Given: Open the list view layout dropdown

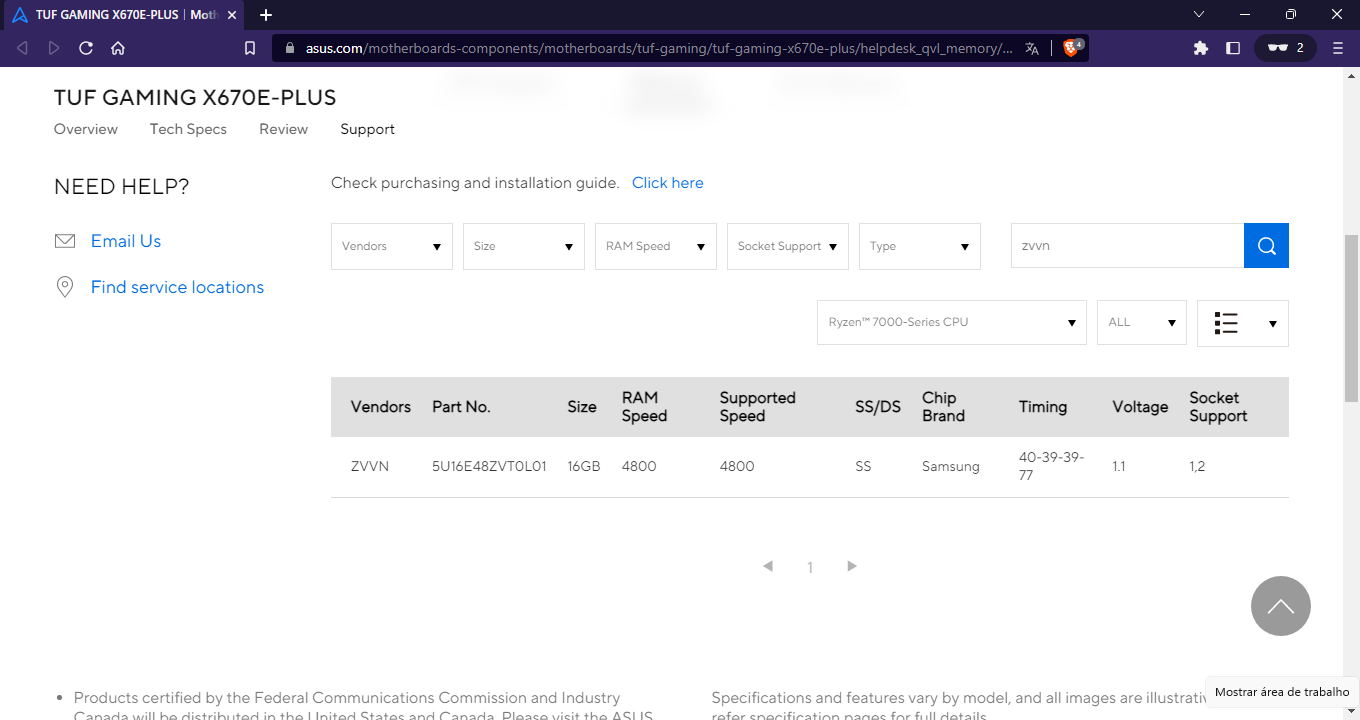Looking at the screenshot, I should coord(1243,323).
